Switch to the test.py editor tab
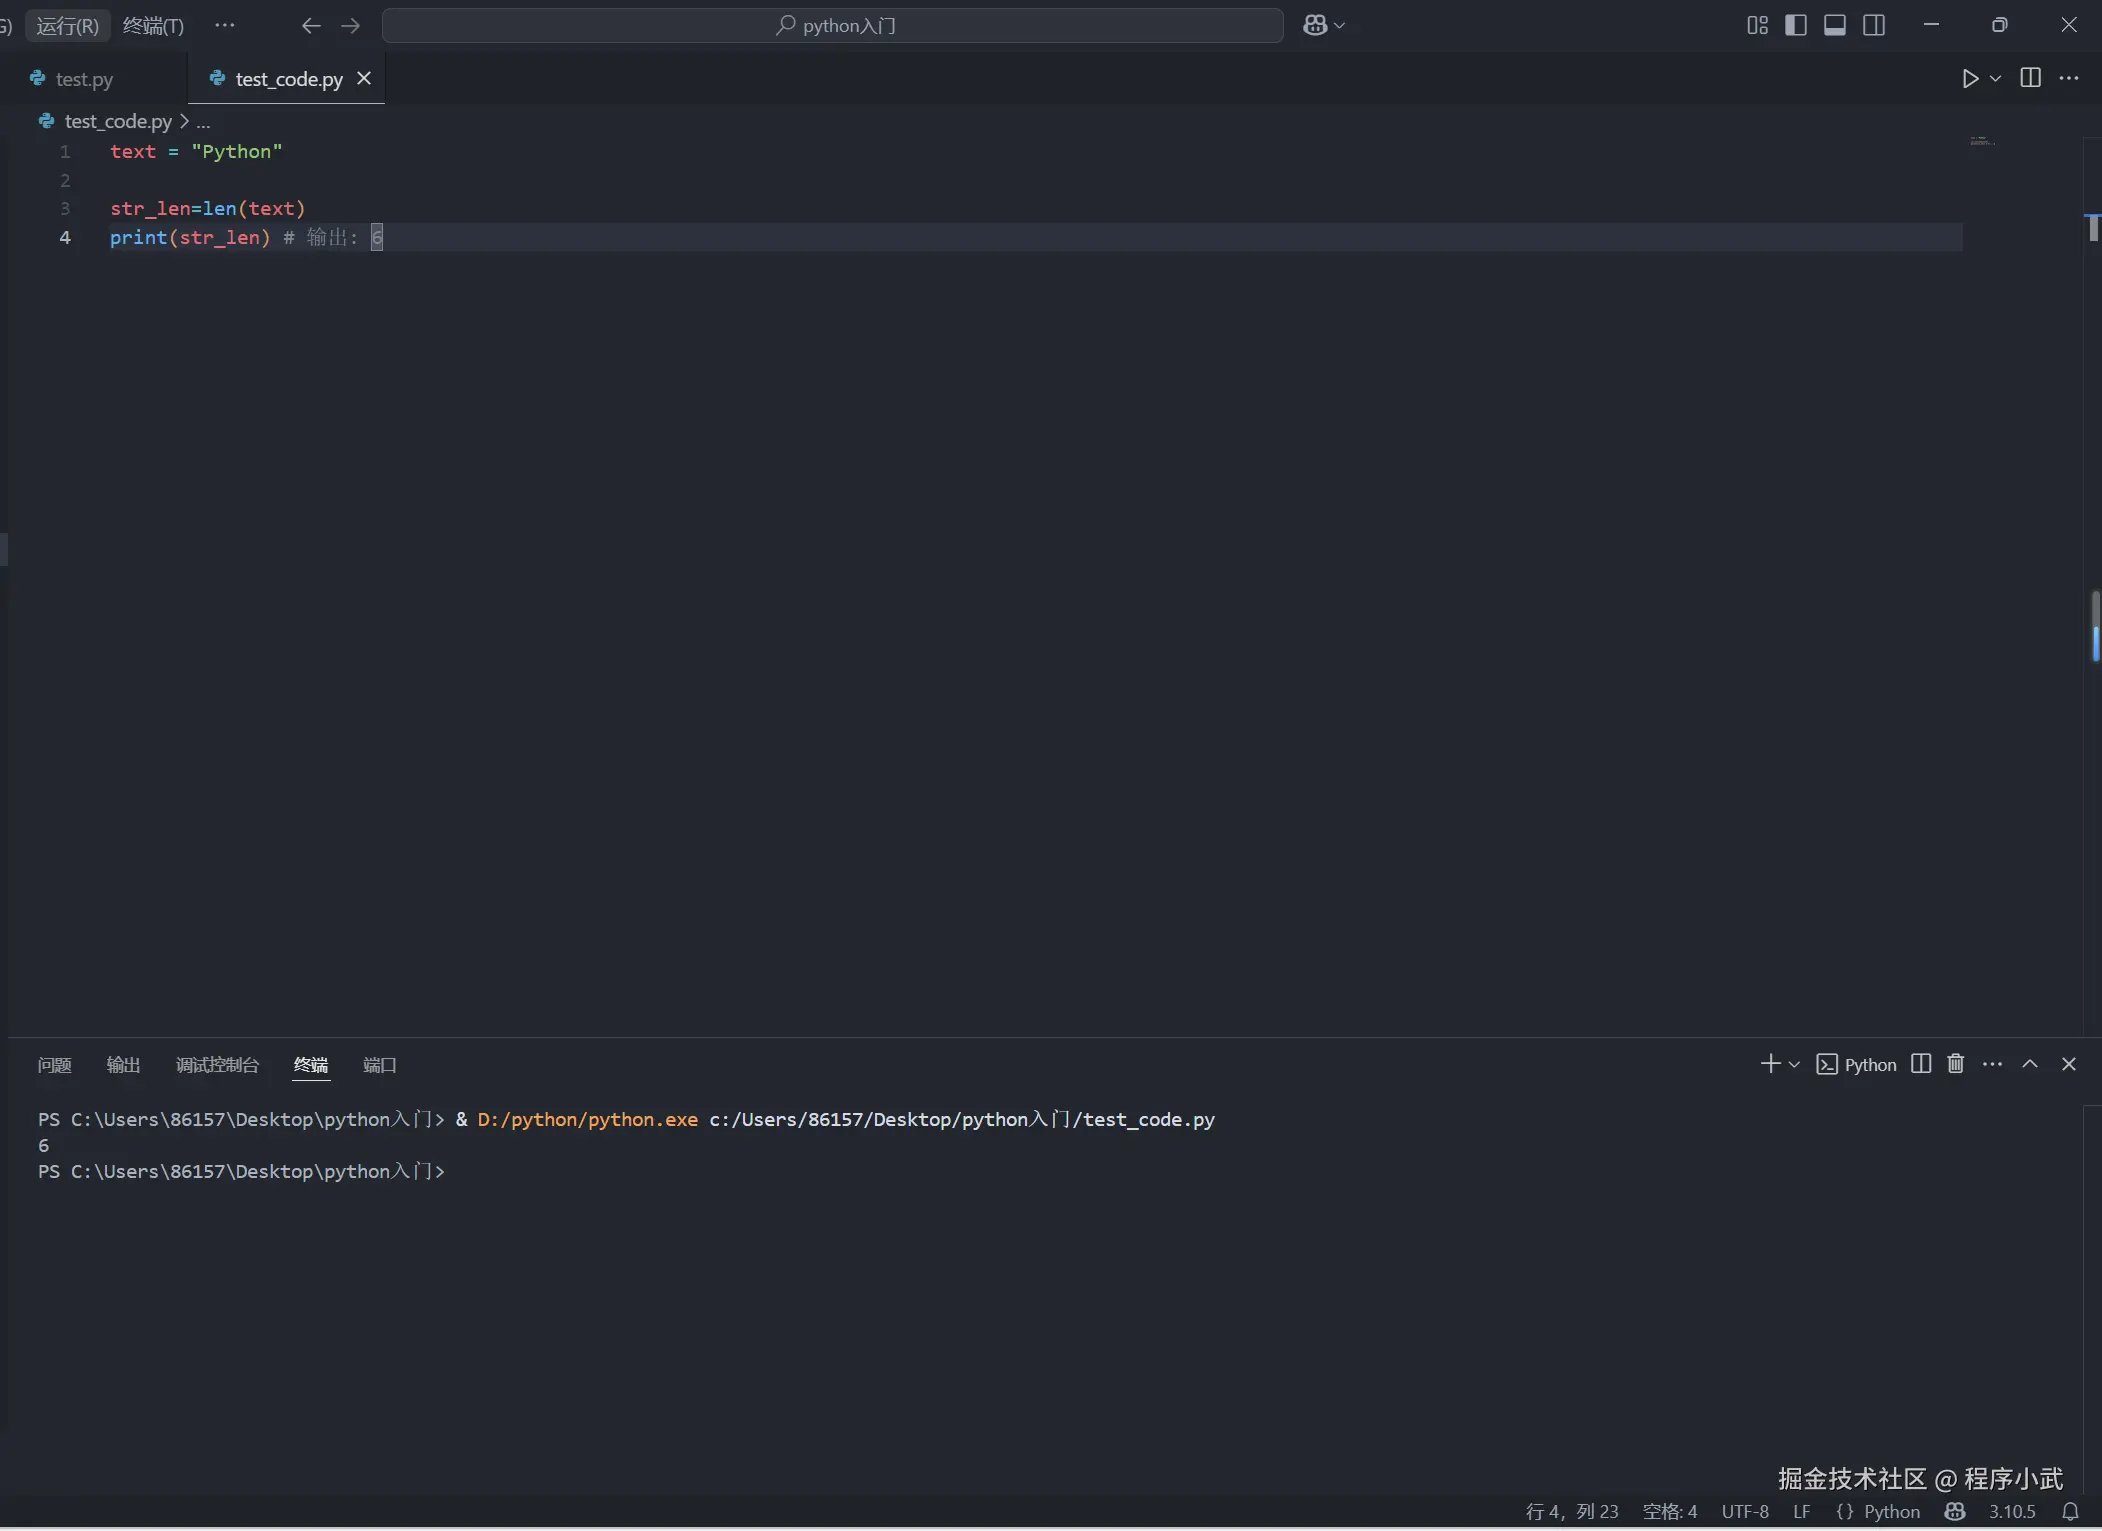Viewport: 2102px width, 1531px height. coord(84,79)
